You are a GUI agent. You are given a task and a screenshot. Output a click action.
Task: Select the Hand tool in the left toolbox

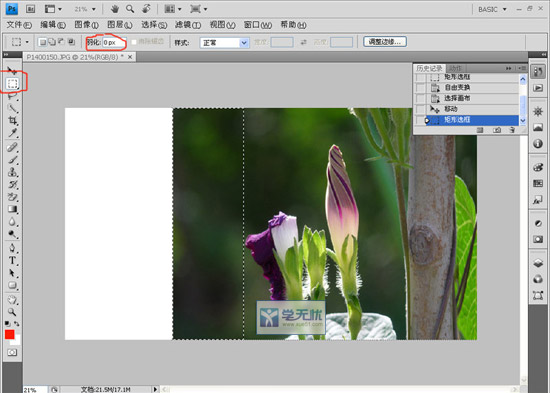[12, 299]
